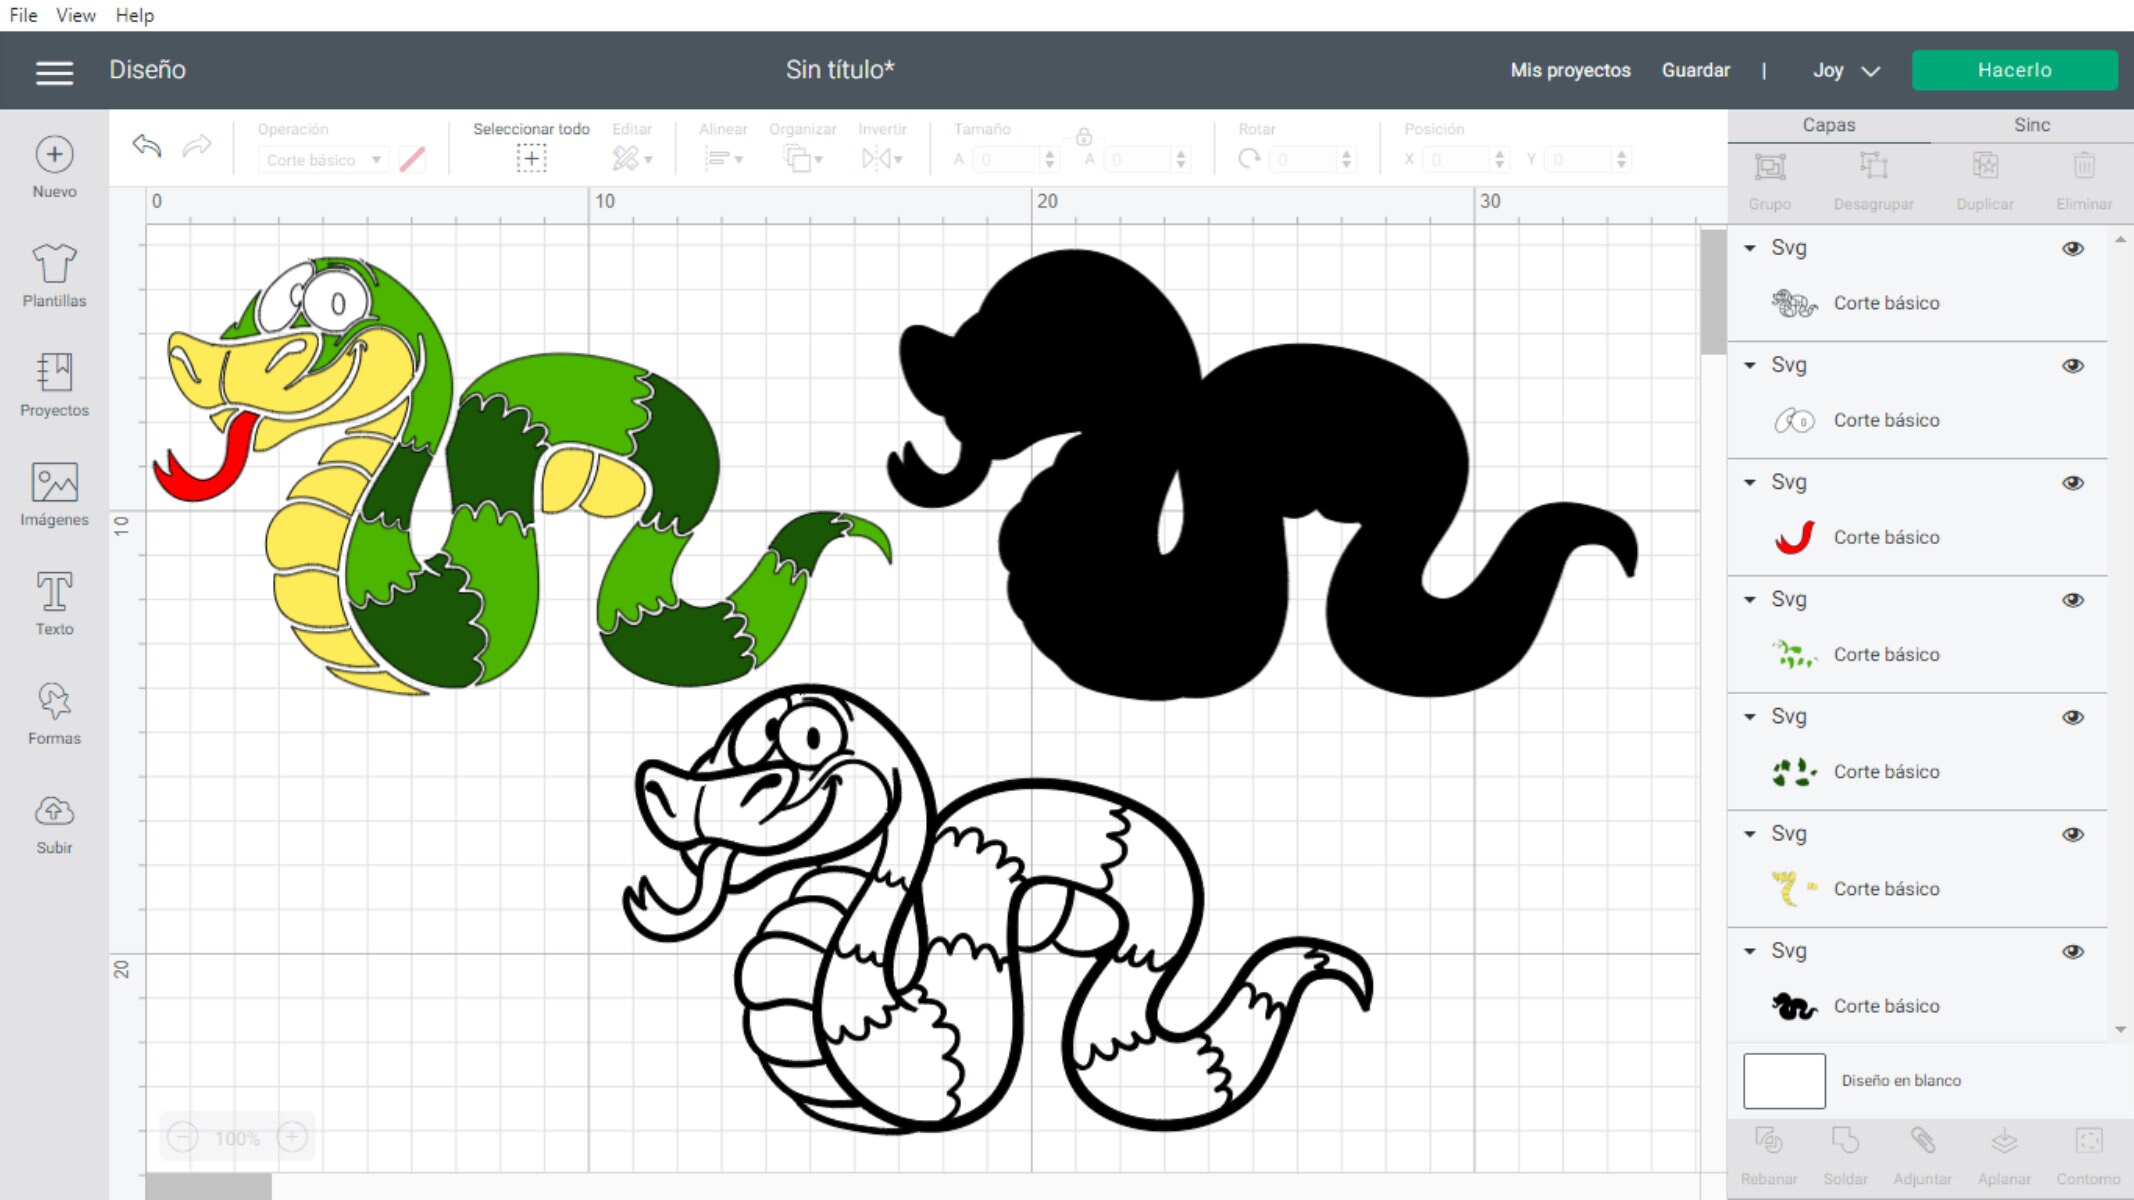Click the Duplicar icon in Capas panel

coord(1984,168)
